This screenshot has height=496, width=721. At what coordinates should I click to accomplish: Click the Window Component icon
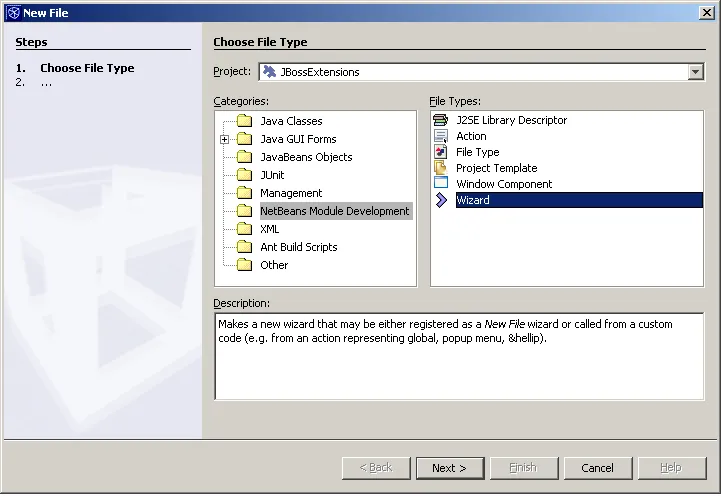[441, 183]
